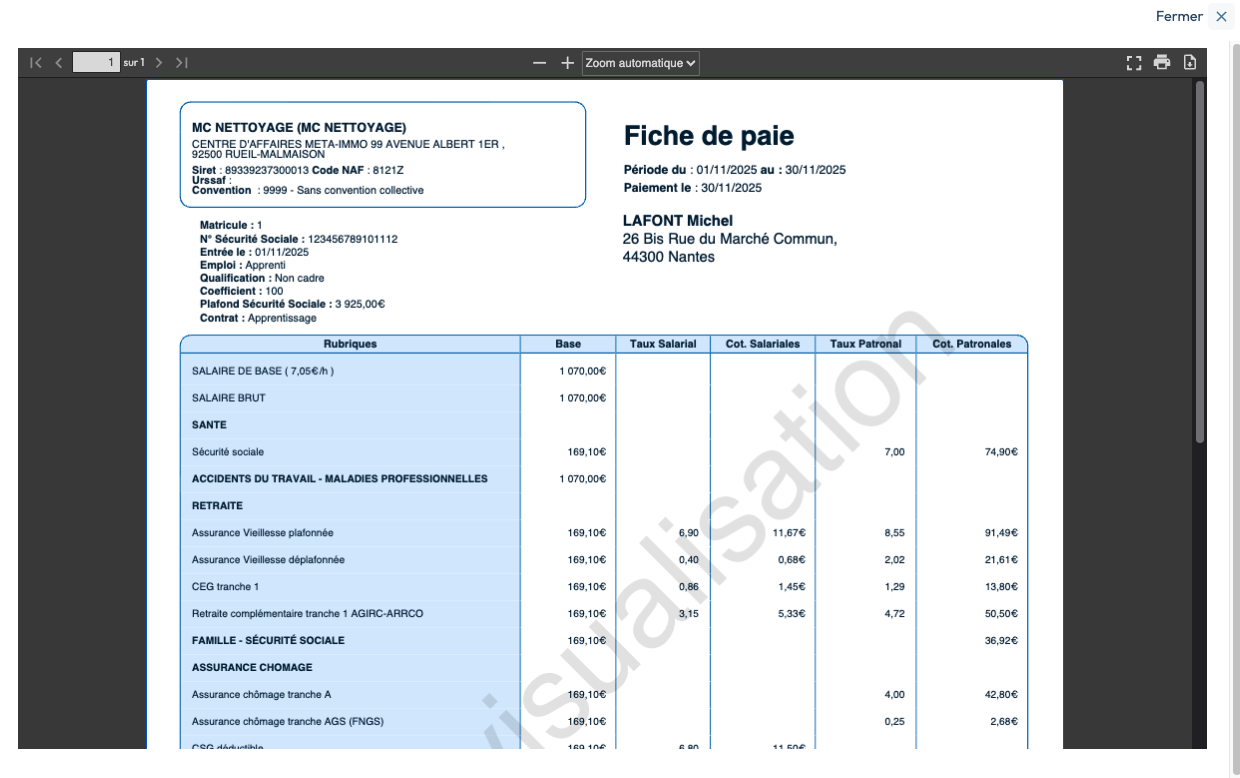1240x778 pixels.
Task: Jump to last page icon
Action: pos(181,63)
